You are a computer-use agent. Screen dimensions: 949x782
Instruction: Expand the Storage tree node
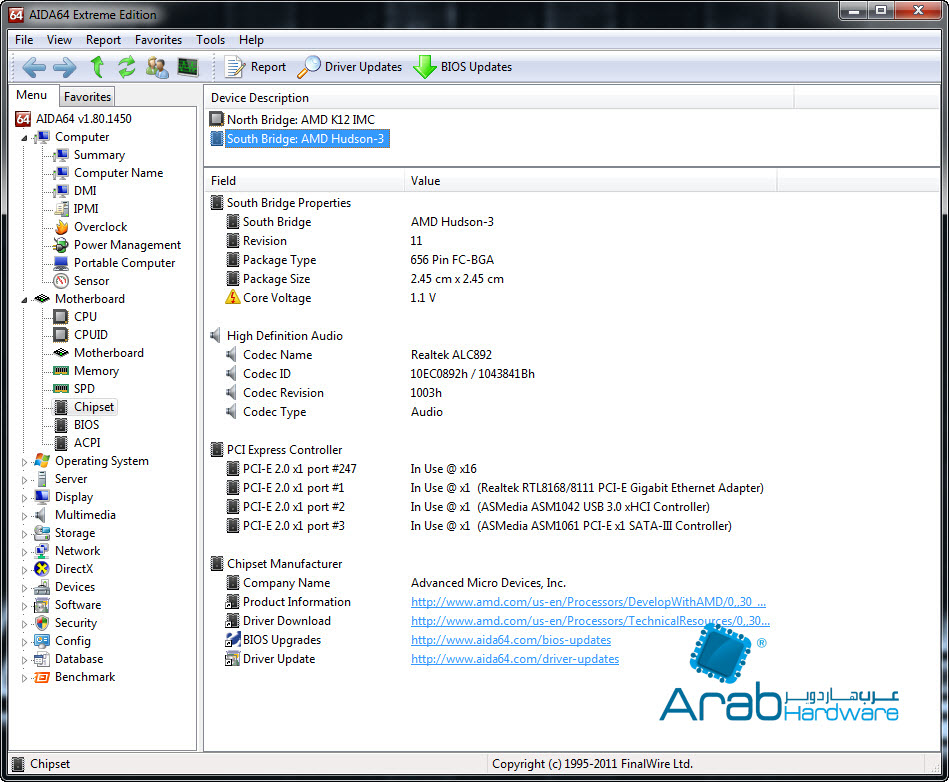[24, 534]
